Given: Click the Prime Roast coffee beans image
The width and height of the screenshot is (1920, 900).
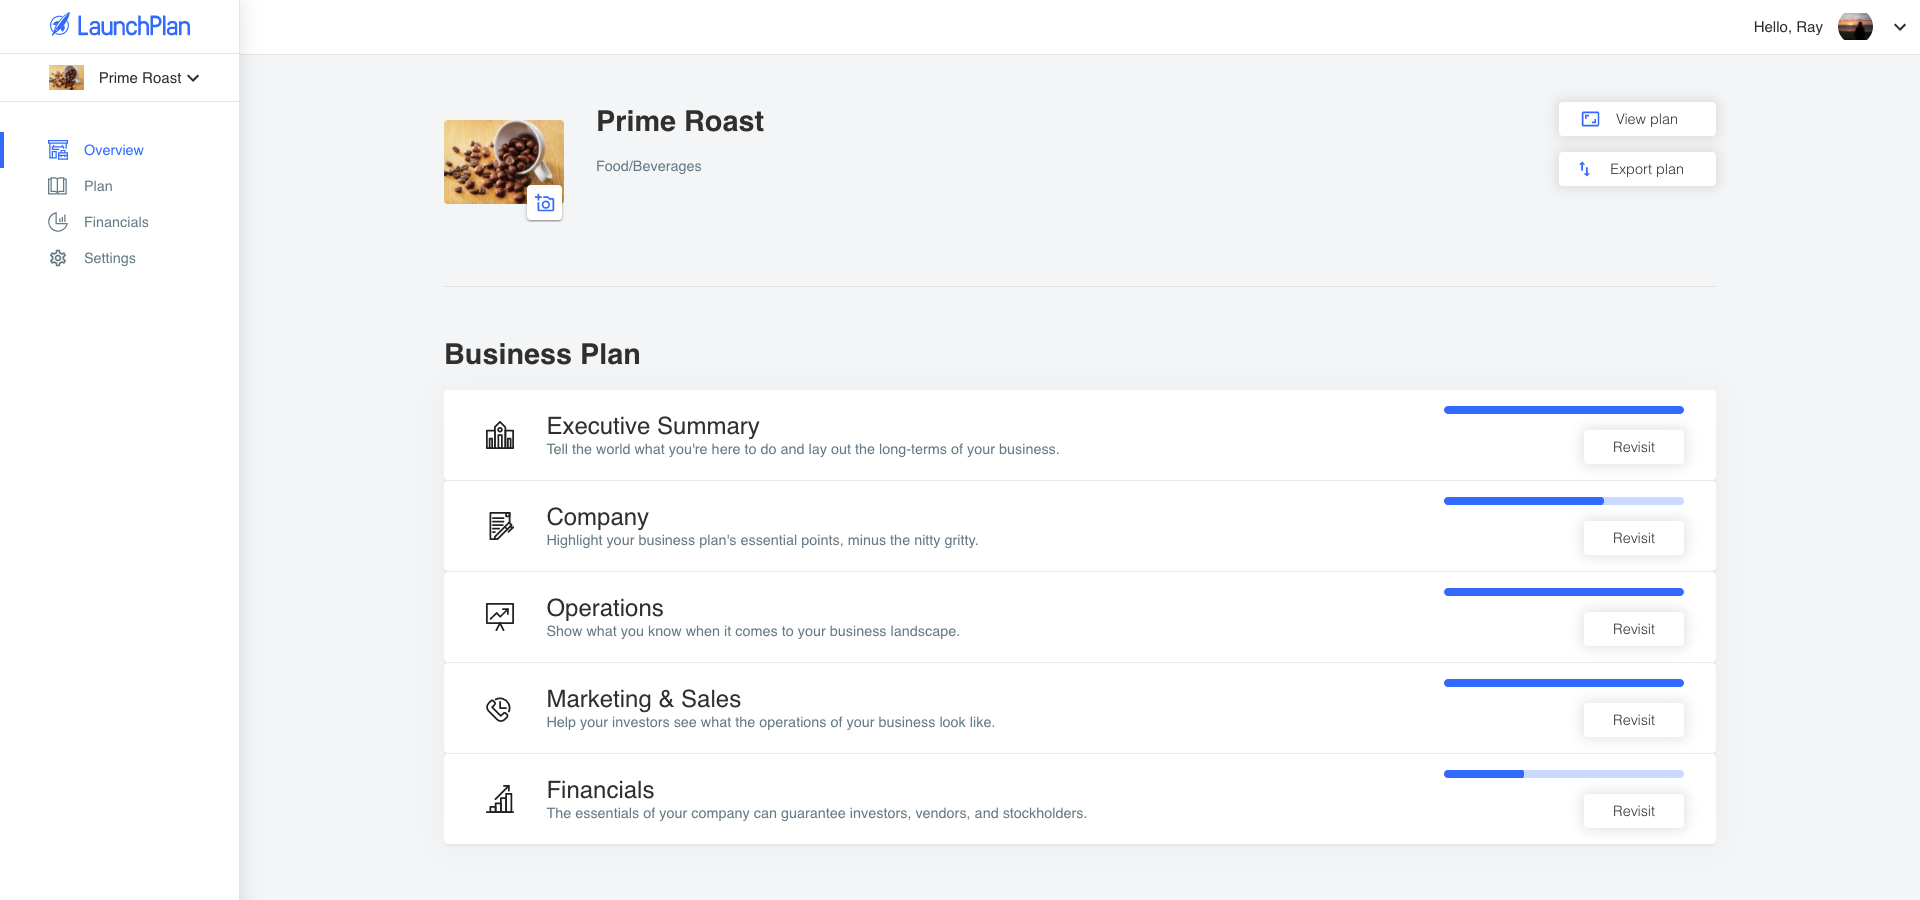Looking at the screenshot, I should tap(504, 162).
